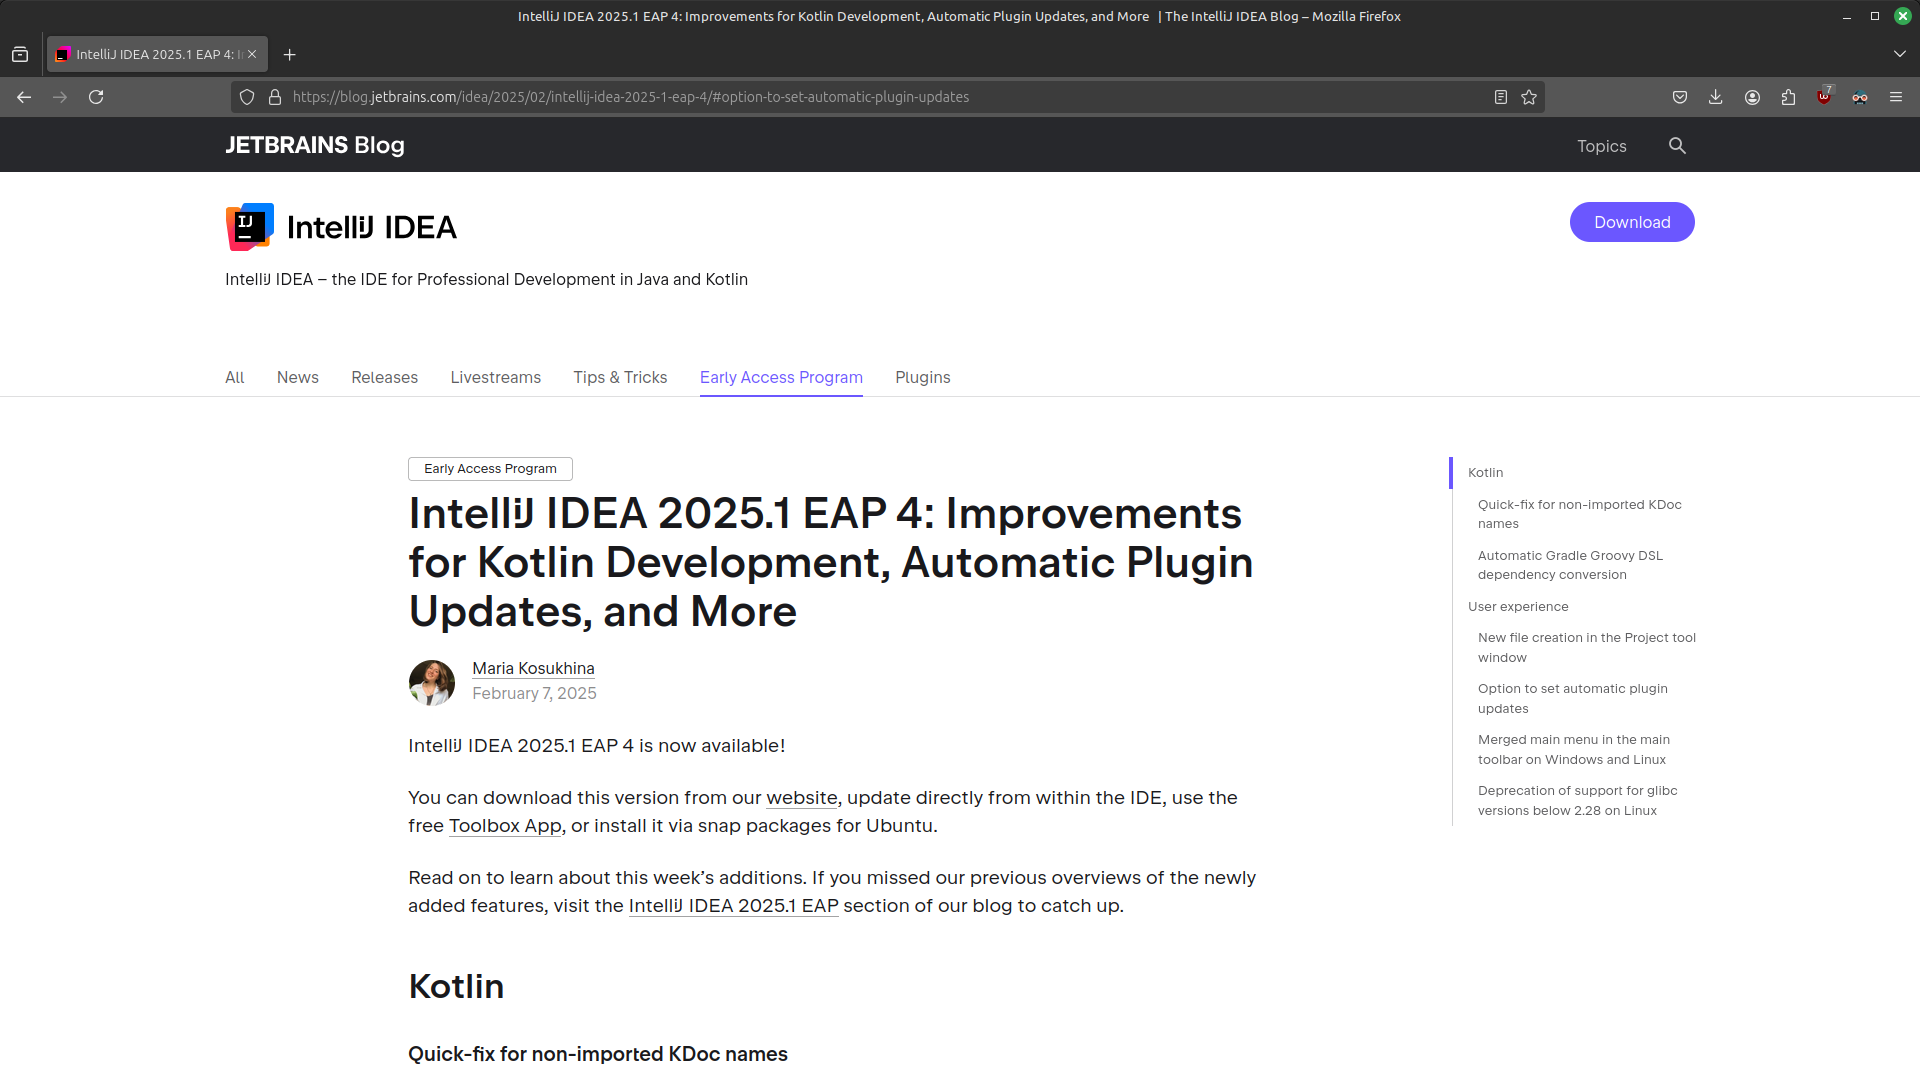Open extensions puzzle icon
Screen dimensions: 1920x1080
[1788, 97]
